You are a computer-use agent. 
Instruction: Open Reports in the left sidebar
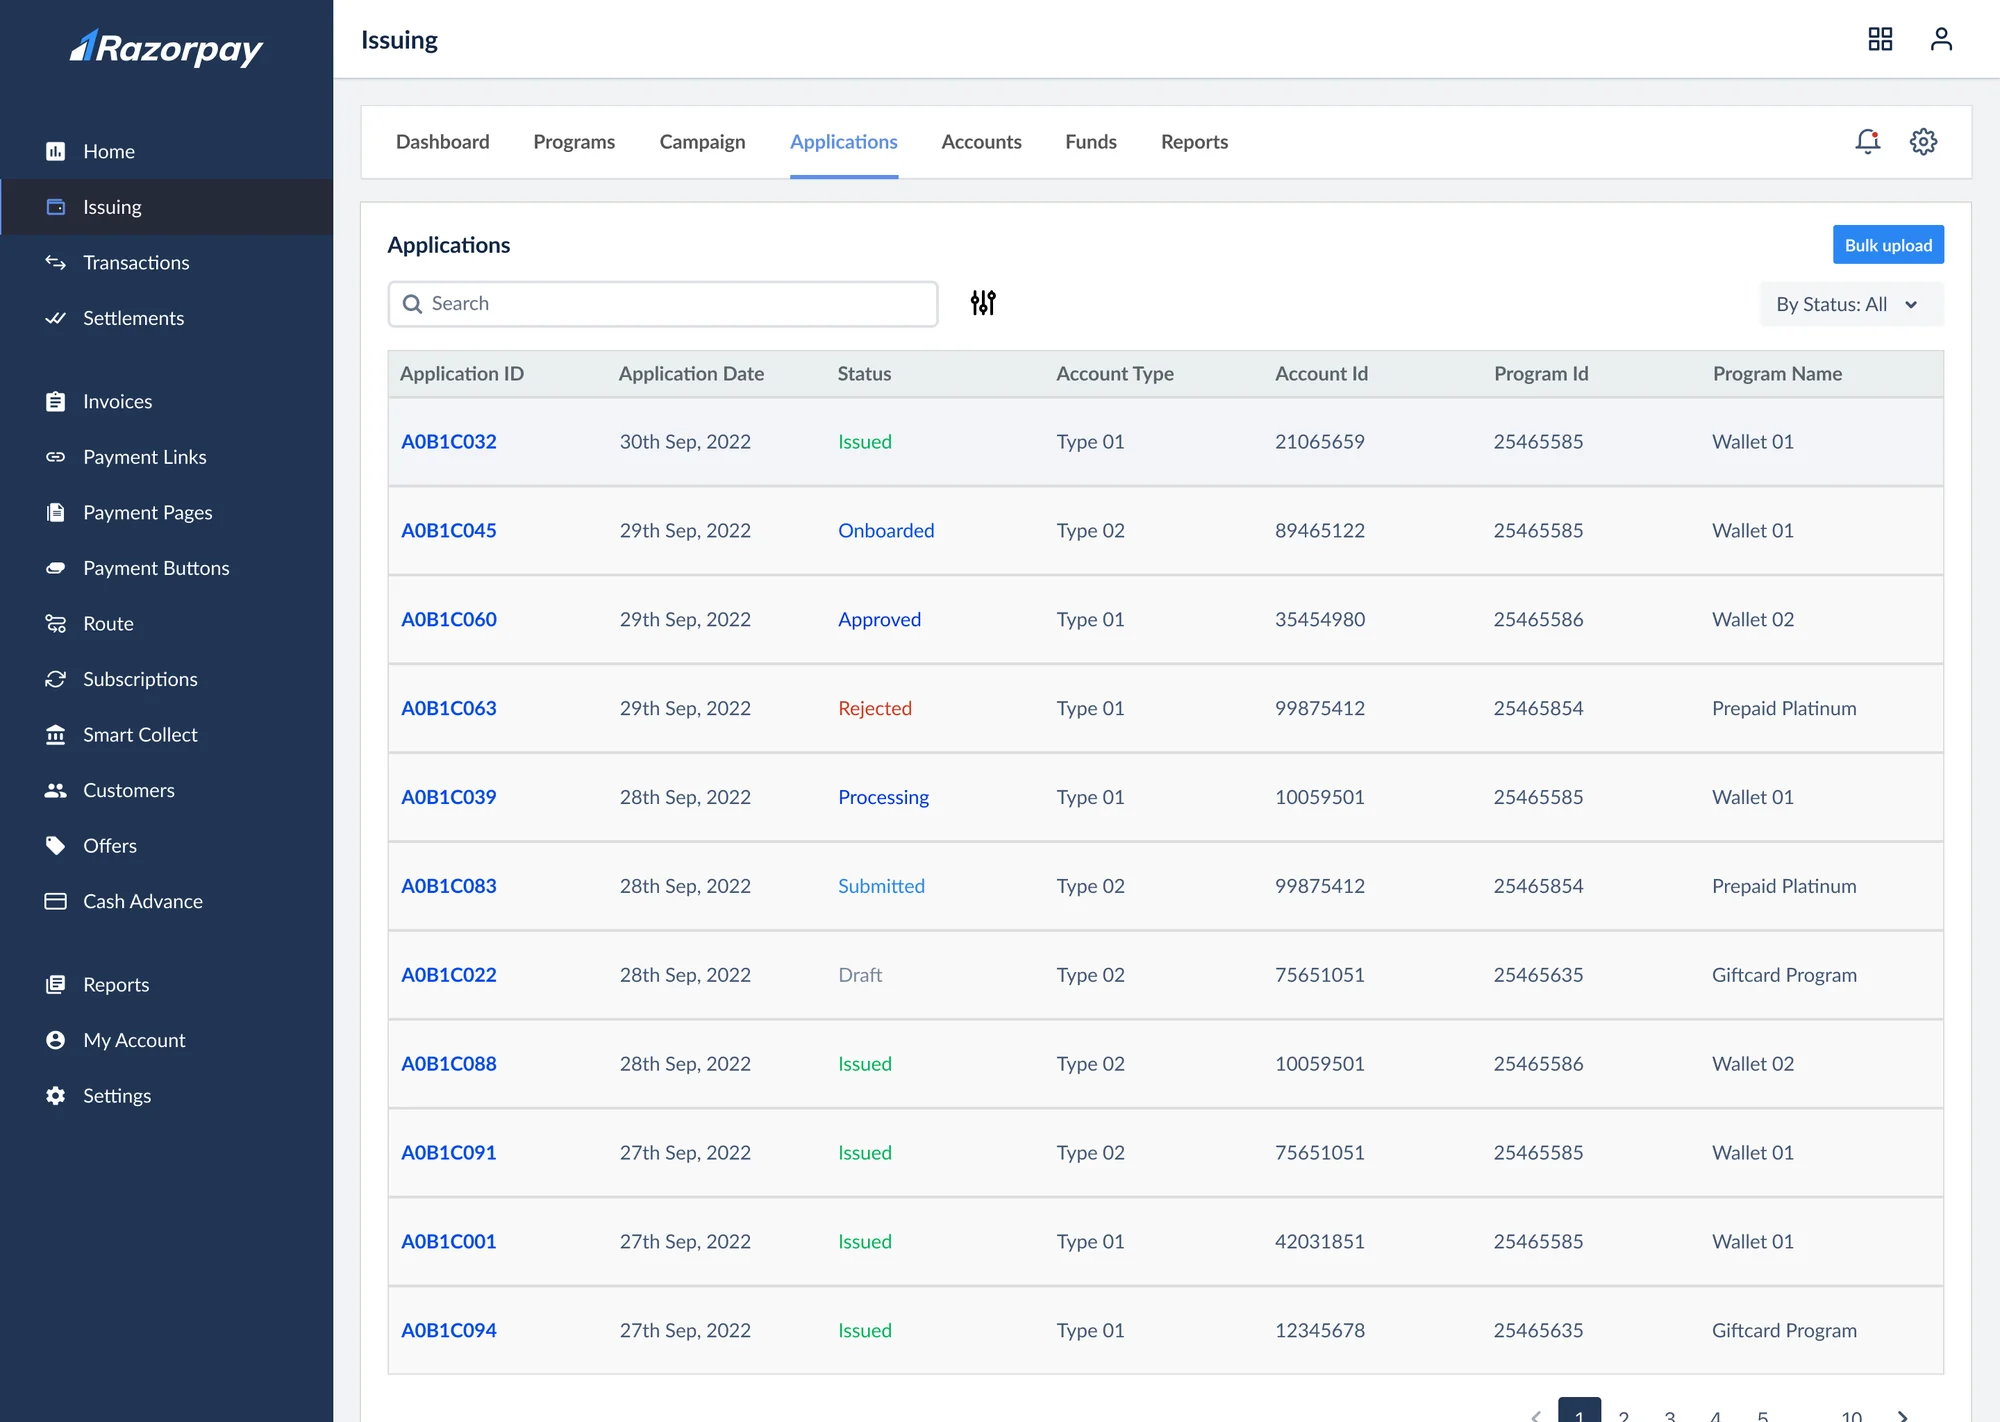(x=116, y=984)
